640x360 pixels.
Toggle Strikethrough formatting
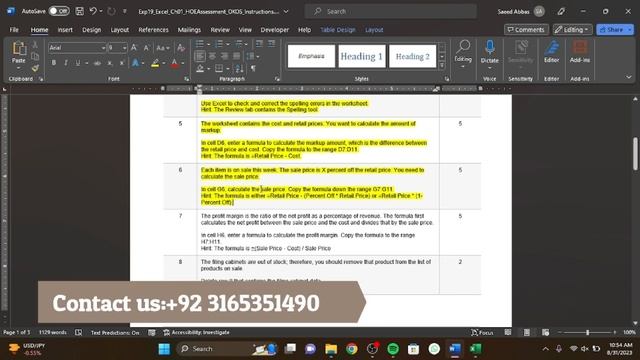click(97, 63)
